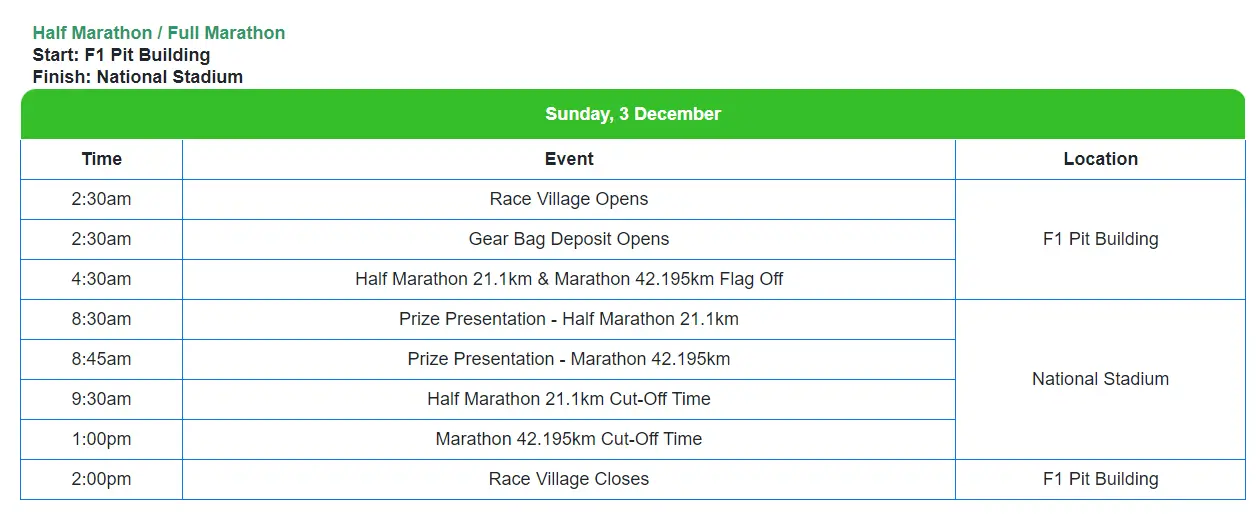Click the 4:30am Flag Off event text

(569, 279)
